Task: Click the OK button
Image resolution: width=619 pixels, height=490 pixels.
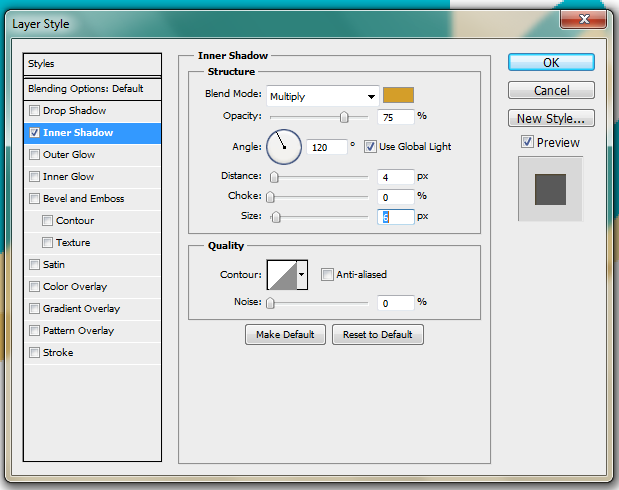Action: (x=551, y=62)
